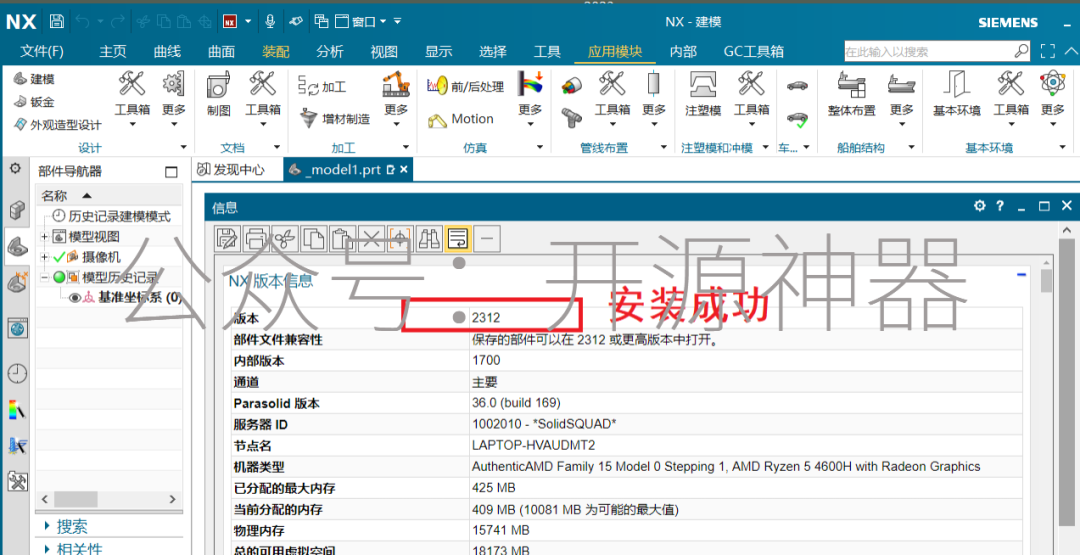The width and height of the screenshot is (1080, 555).
Task: Expand the 摄像机 tree node
Action: pos(45,257)
